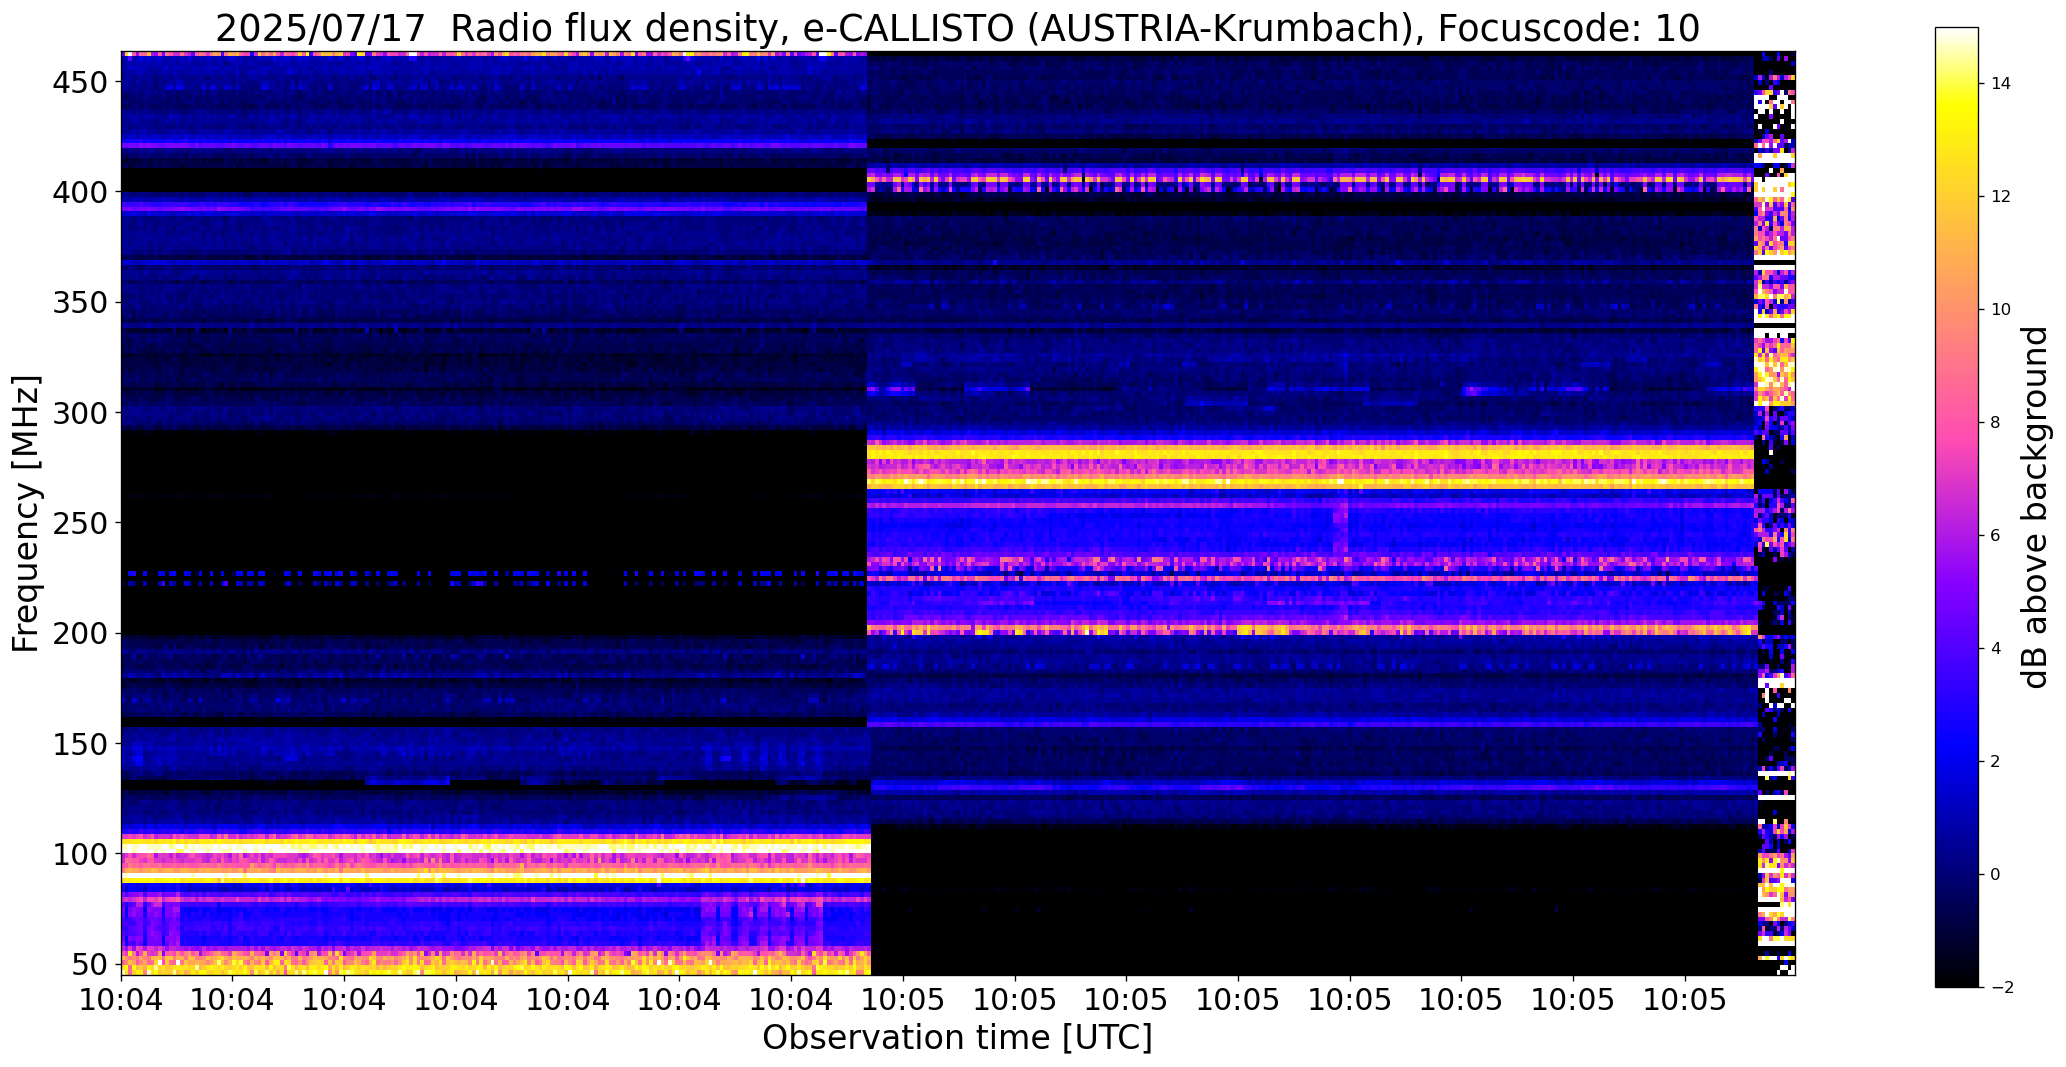Select the 400 frequency tick label

coord(79,192)
